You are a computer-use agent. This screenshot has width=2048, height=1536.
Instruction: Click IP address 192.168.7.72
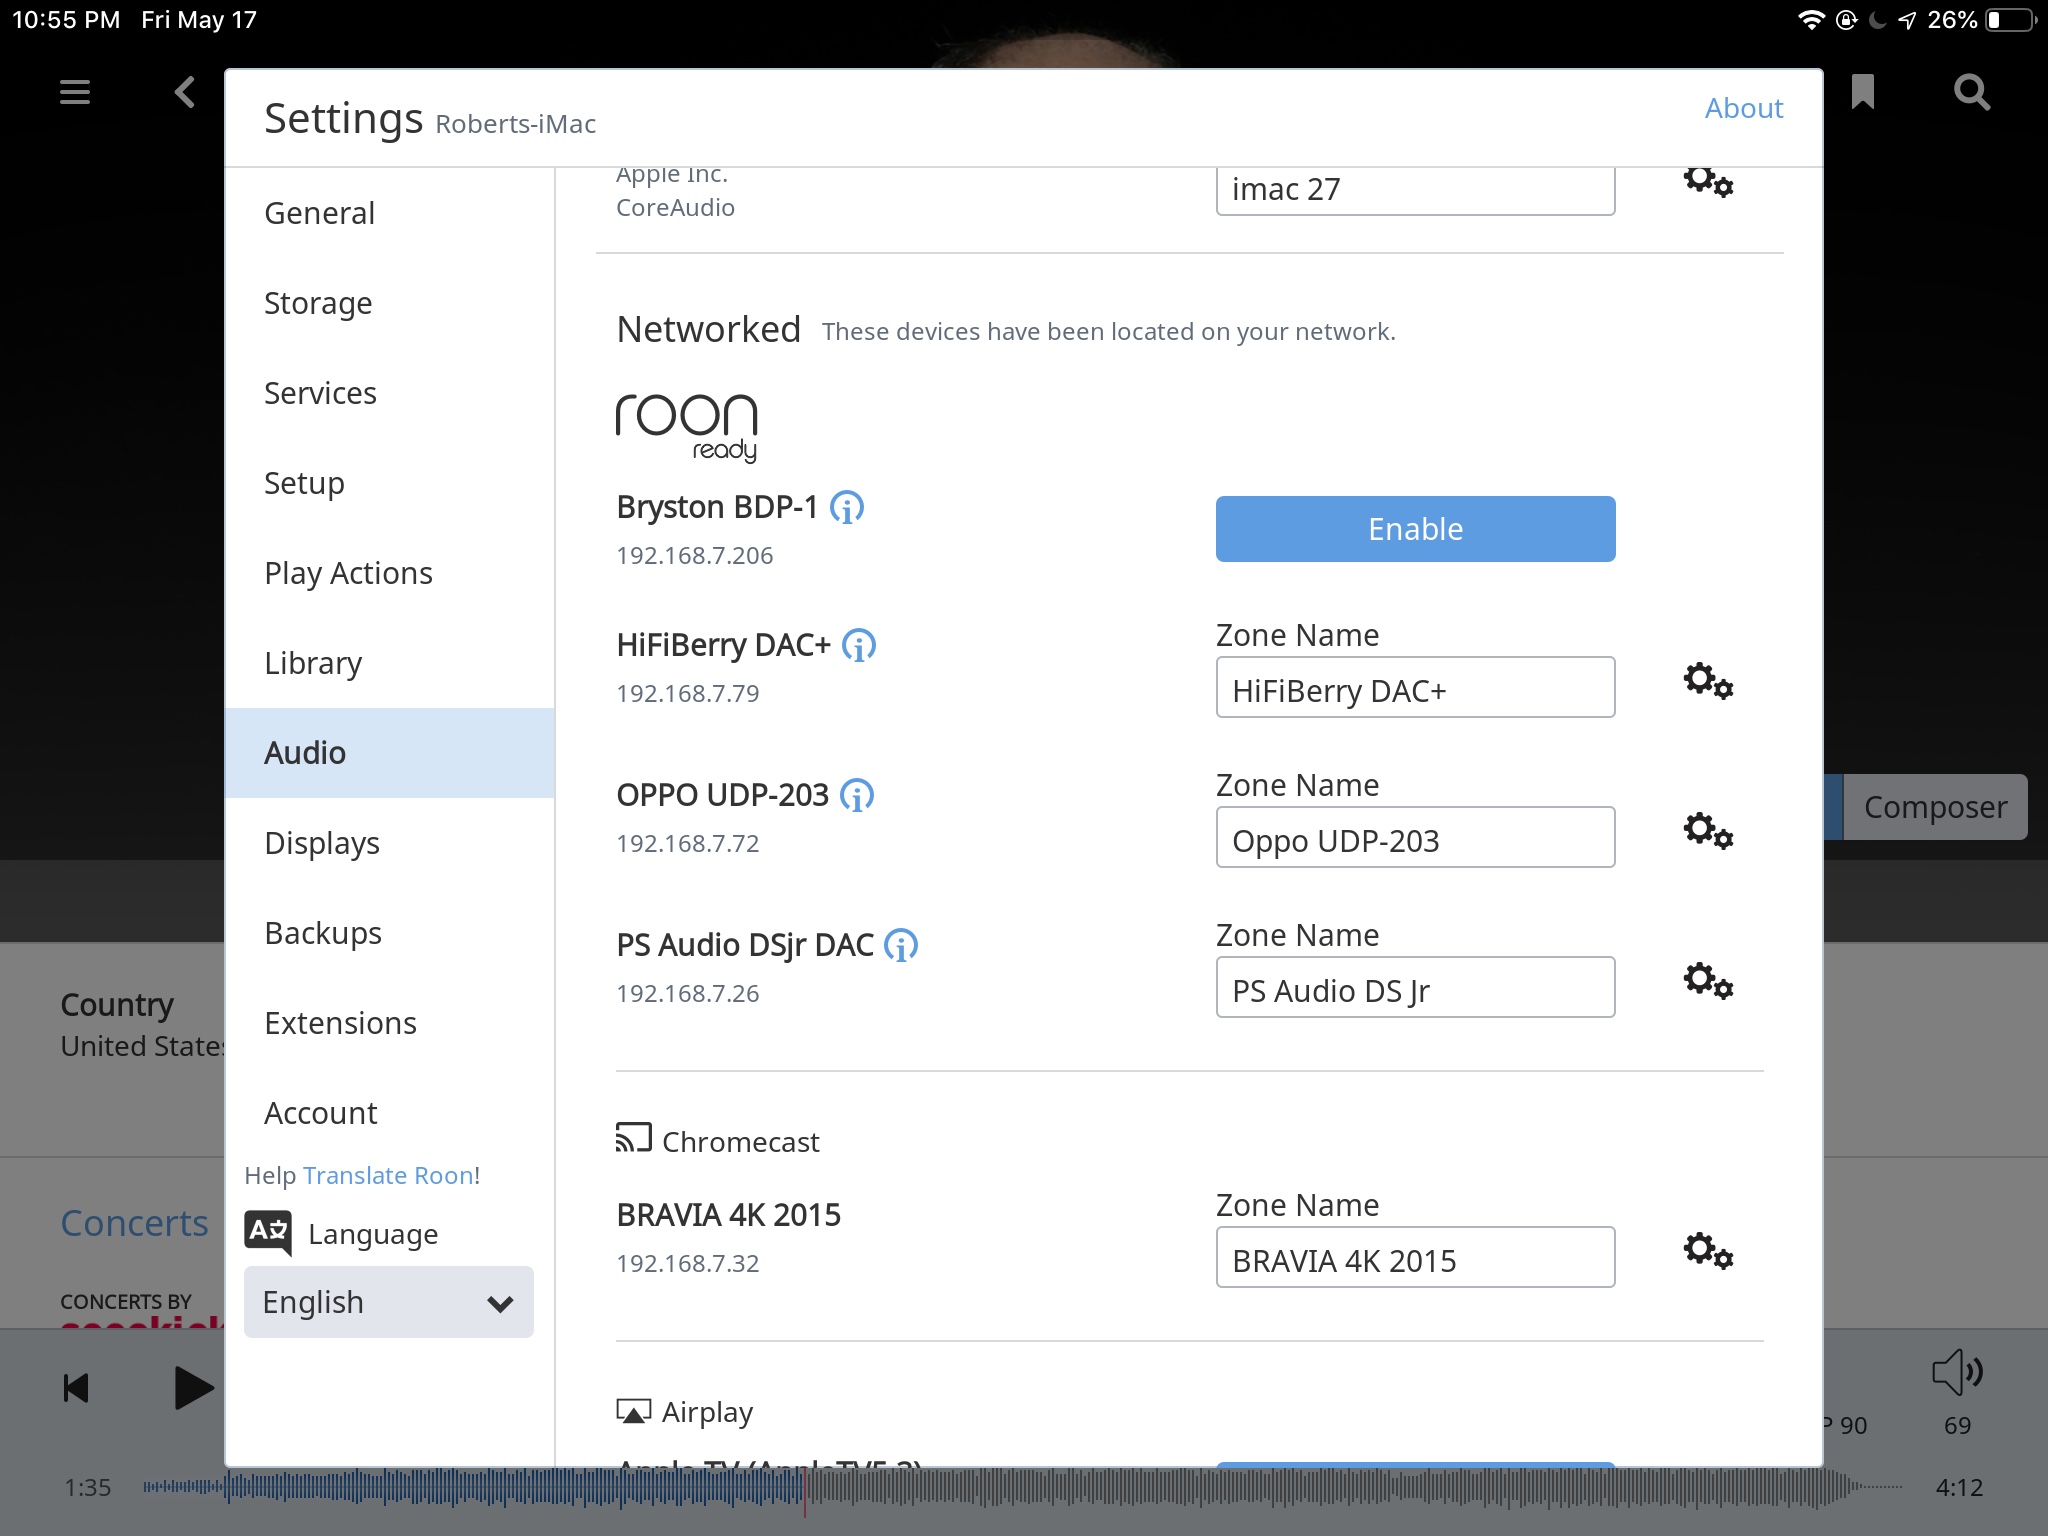point(688,844)
